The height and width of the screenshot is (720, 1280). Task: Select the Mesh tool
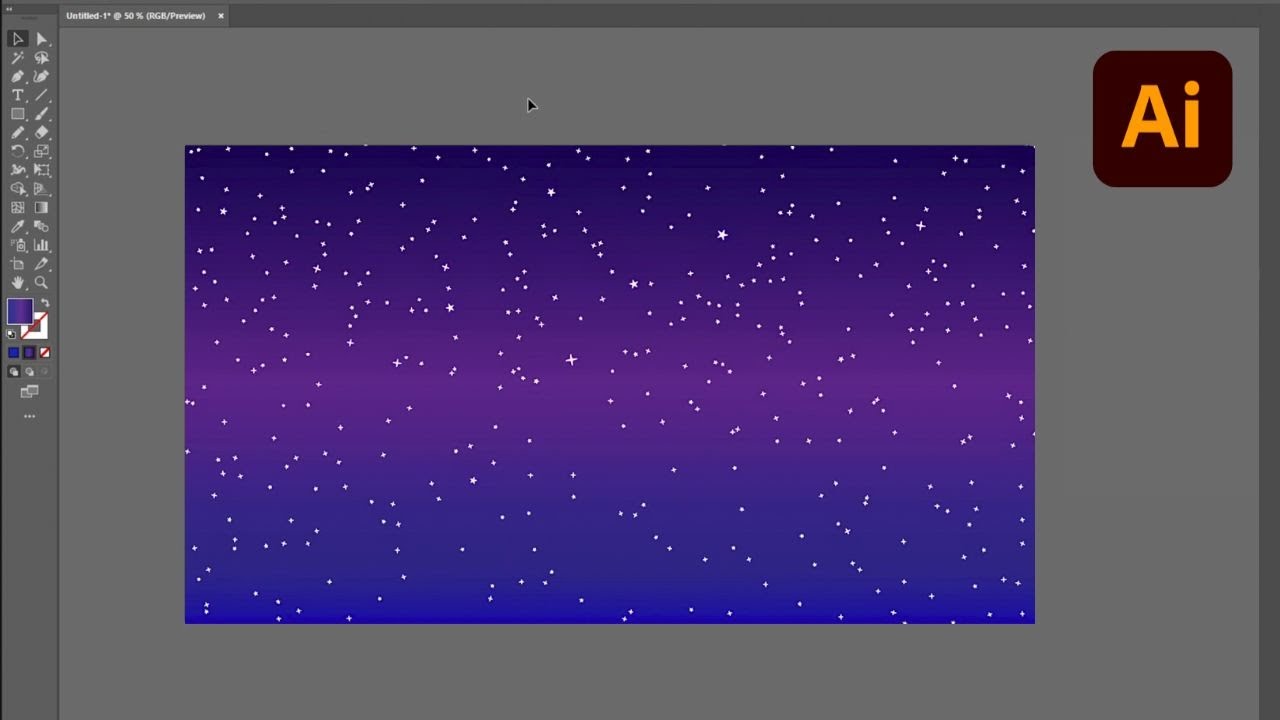[x=18, y=207]
